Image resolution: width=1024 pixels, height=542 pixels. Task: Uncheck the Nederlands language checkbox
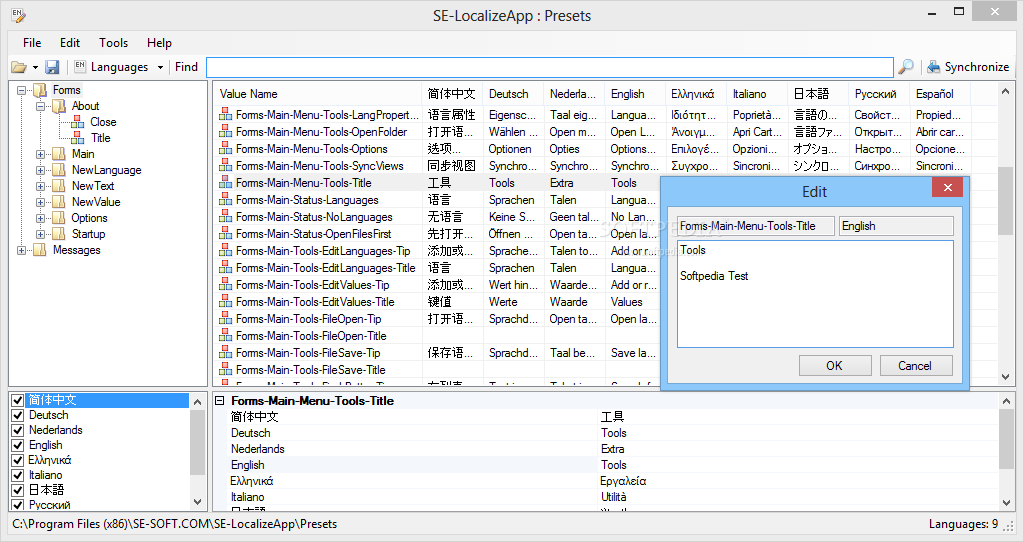(x=18, y=430)
